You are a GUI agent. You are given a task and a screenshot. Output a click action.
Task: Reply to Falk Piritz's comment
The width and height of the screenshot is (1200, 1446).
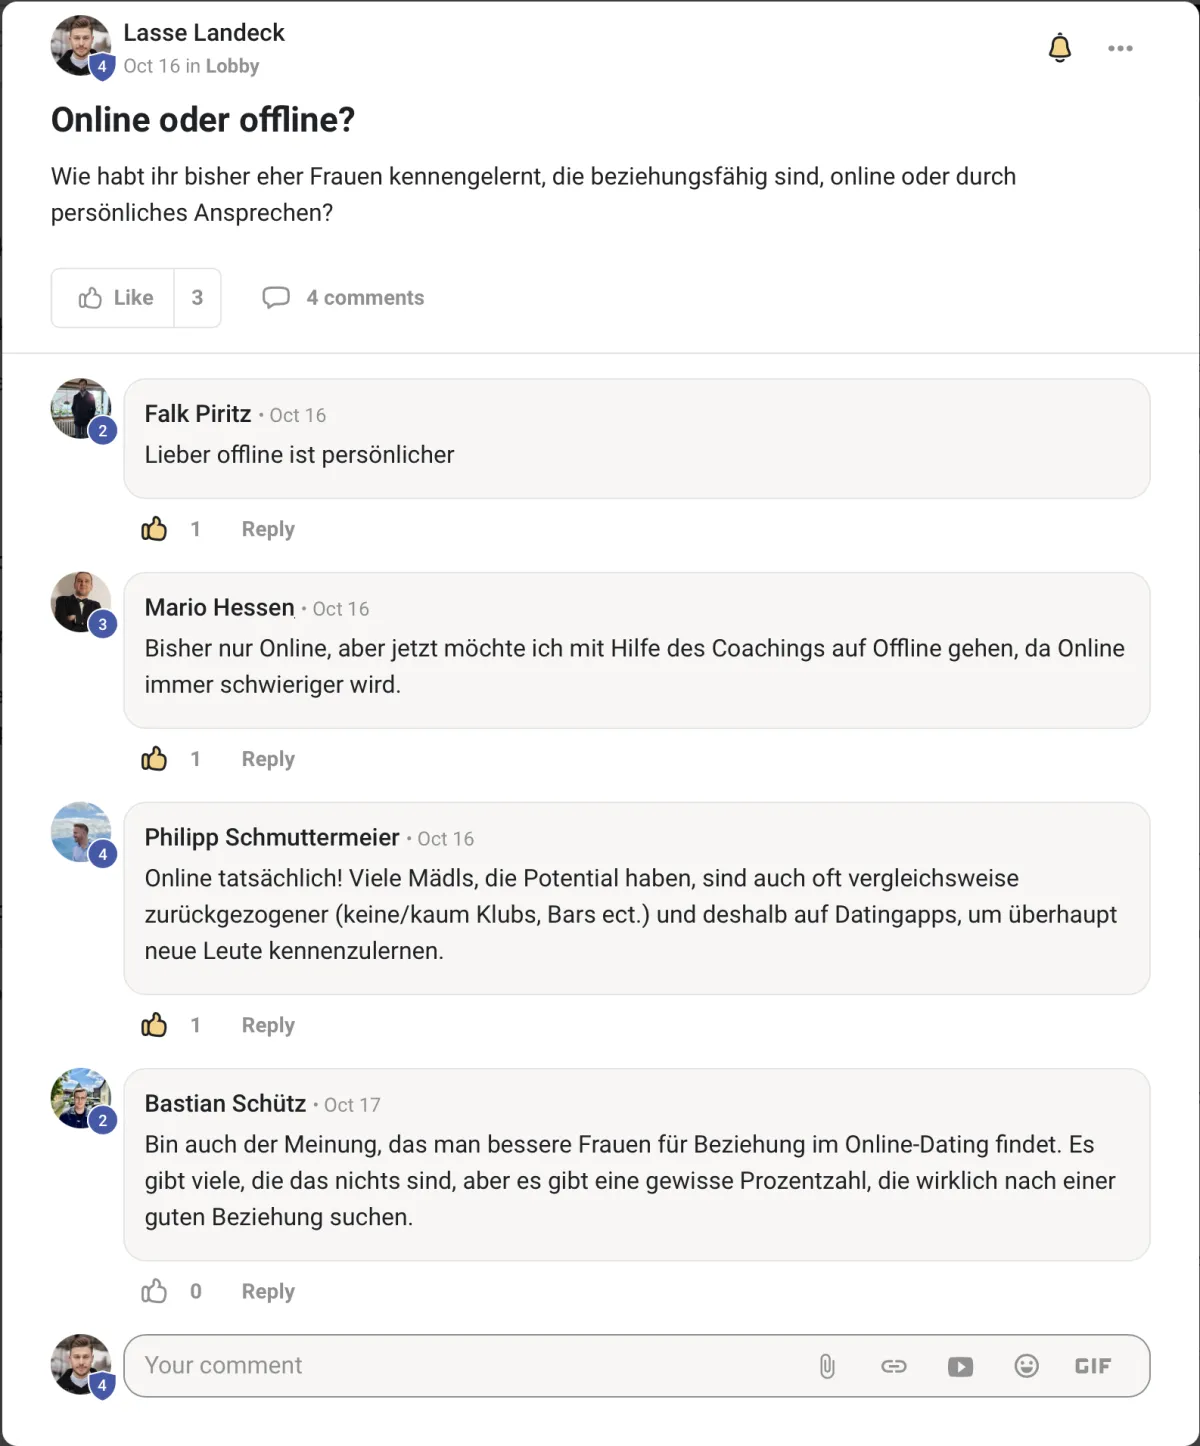tap(268, 529)
